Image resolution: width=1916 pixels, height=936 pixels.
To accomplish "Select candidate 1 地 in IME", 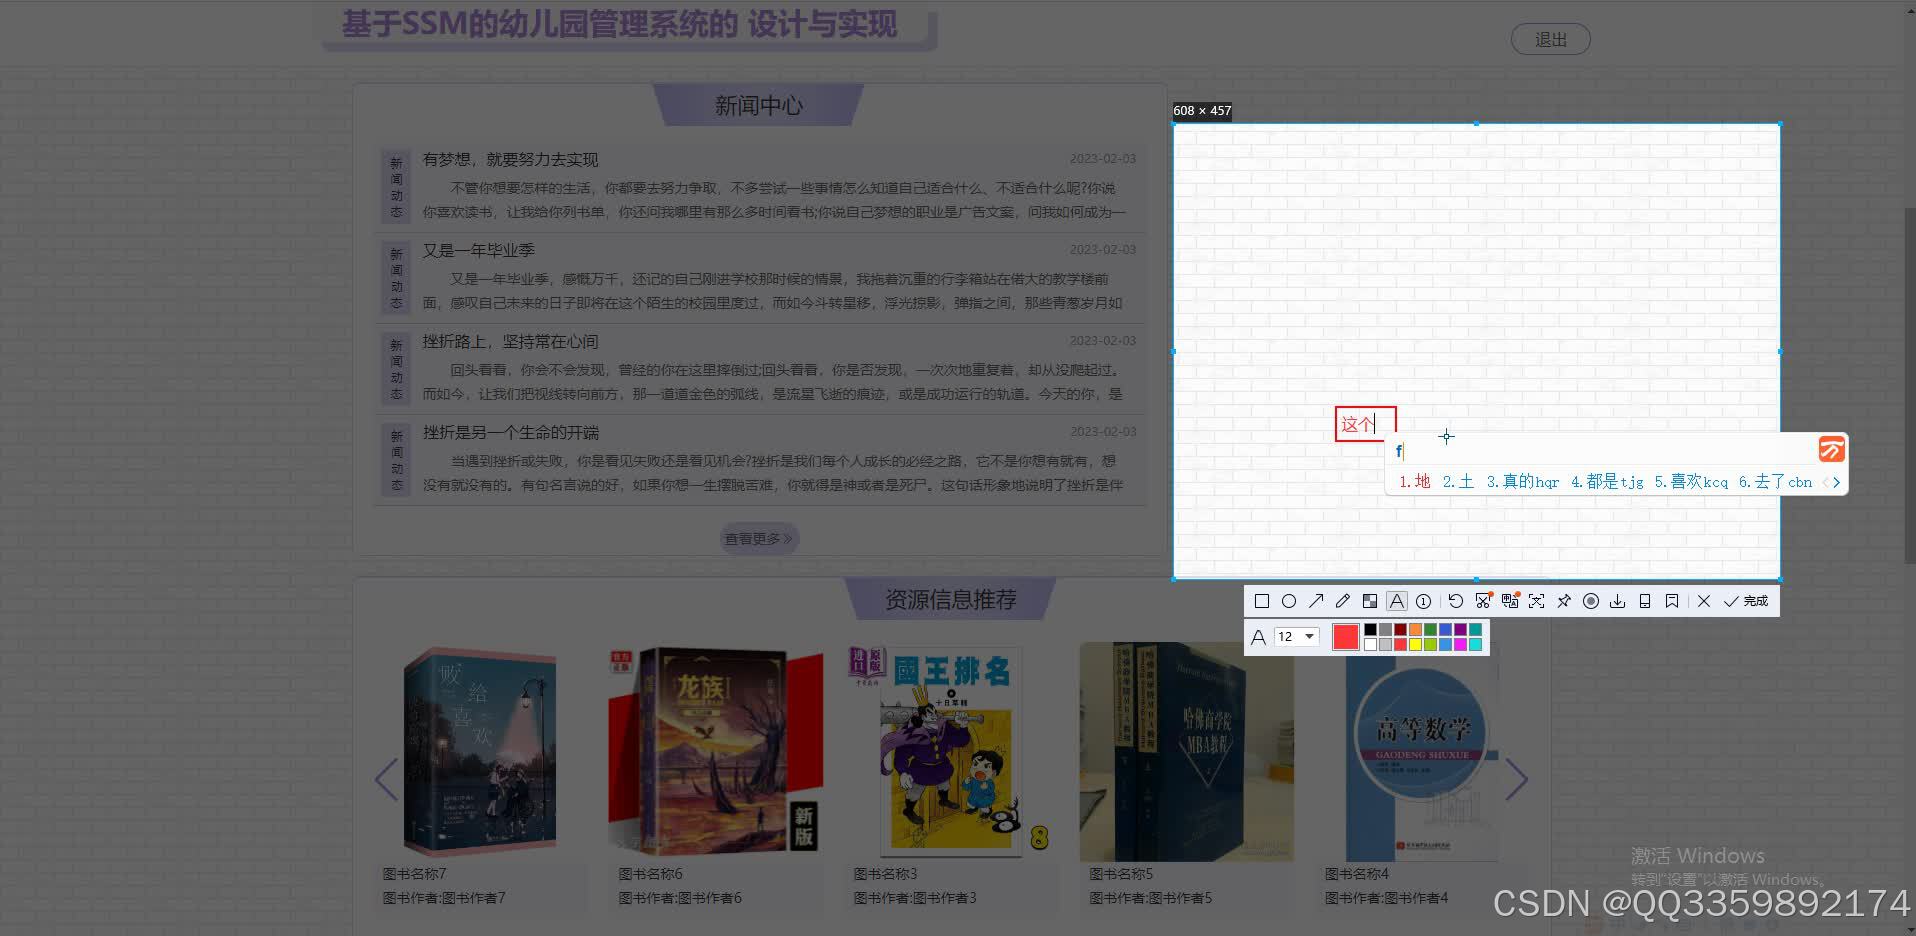I will pos(1414,481).
